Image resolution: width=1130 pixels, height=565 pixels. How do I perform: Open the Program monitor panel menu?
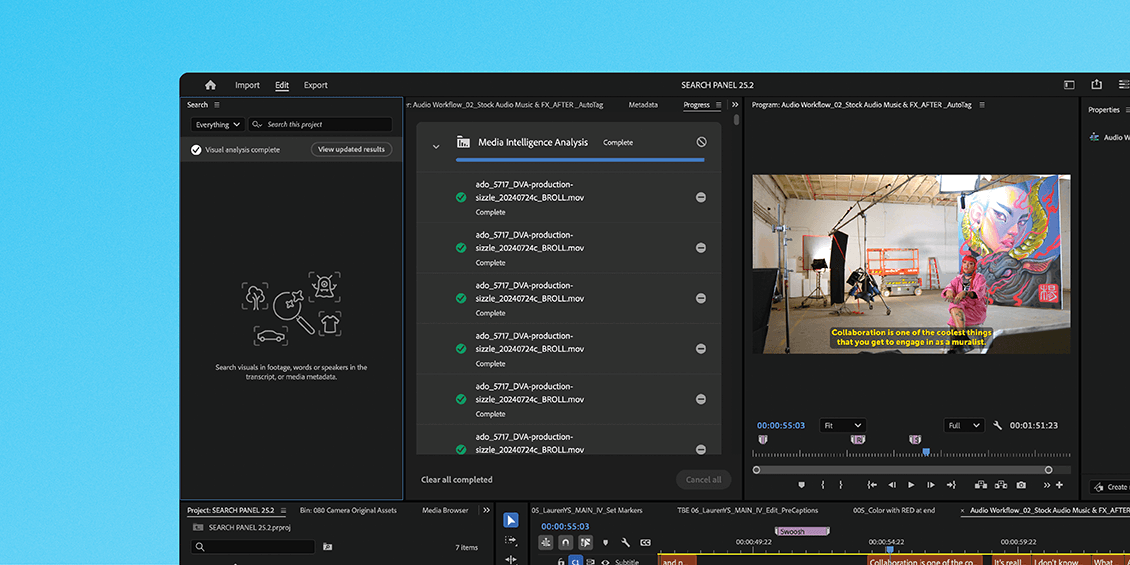tap(982, 104)
